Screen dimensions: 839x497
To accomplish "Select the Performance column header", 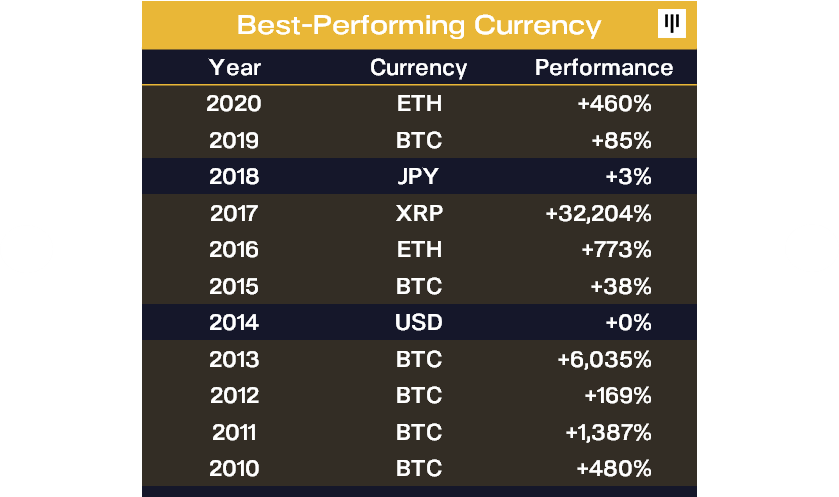I will [604, 67].
